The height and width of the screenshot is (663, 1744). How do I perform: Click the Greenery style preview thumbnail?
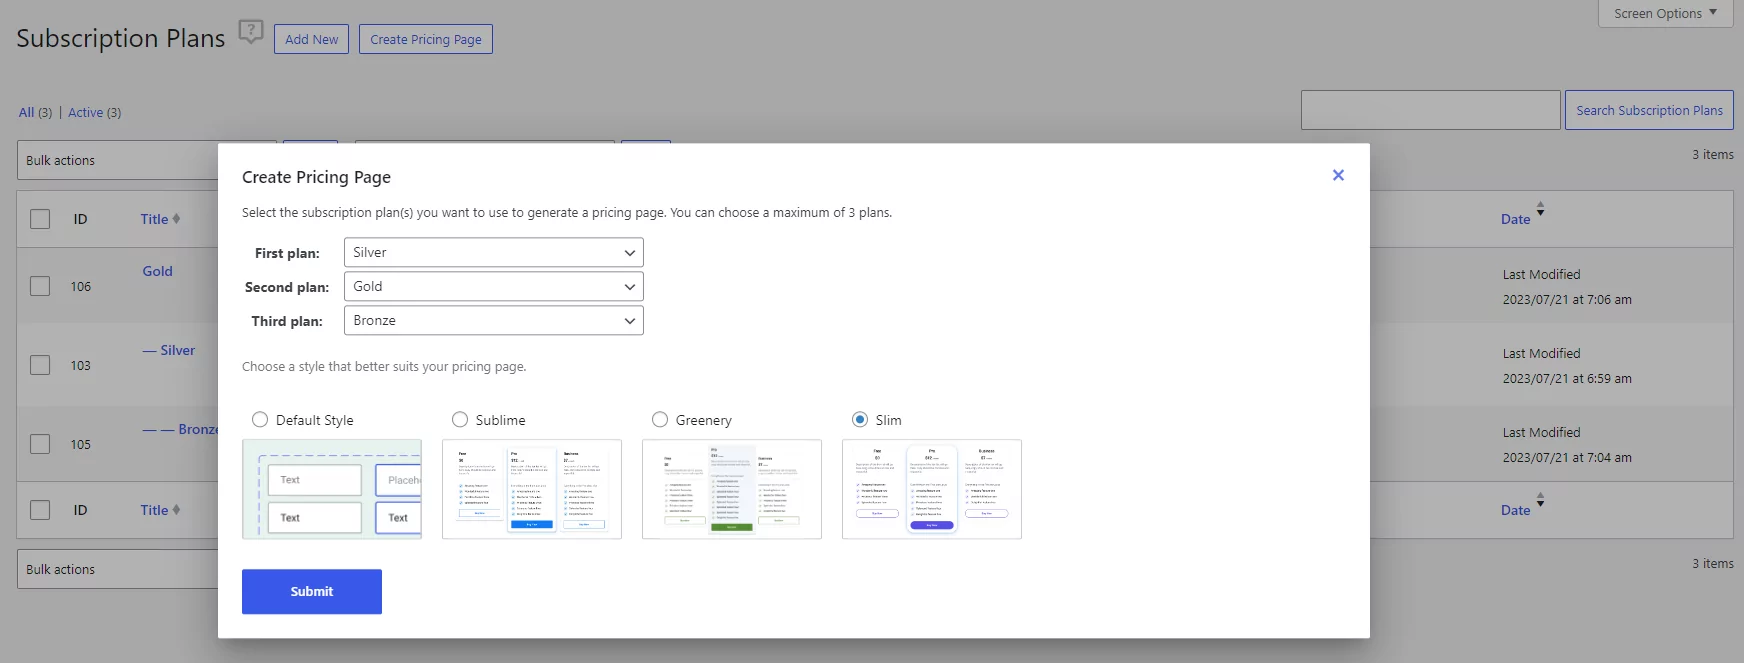[x=732, y=489]
